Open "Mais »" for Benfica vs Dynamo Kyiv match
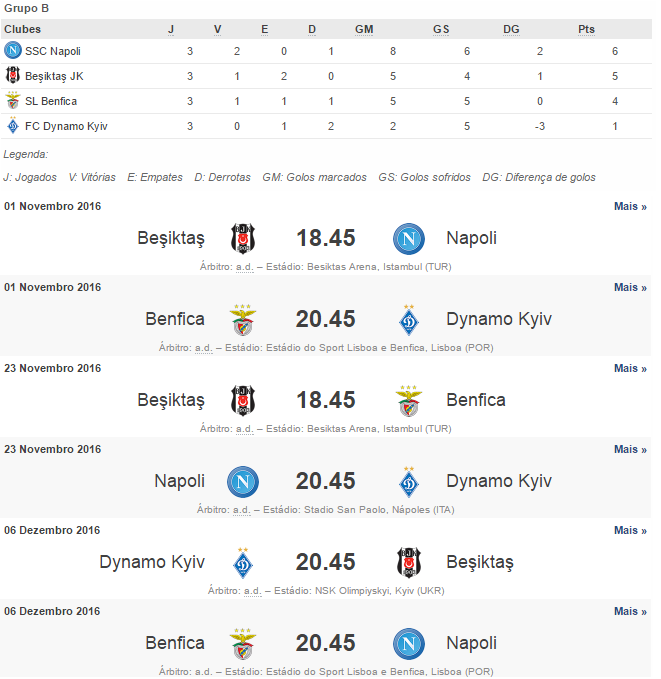Image resolution: width=661 pixels, height=679 pixels. click(630, 288)
